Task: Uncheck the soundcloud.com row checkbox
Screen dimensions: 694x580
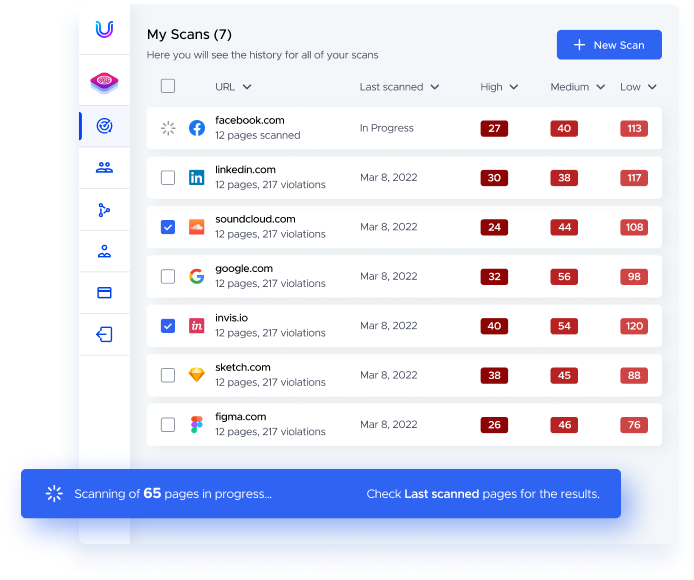Action: pyautogui.click(x=168, y=227)
